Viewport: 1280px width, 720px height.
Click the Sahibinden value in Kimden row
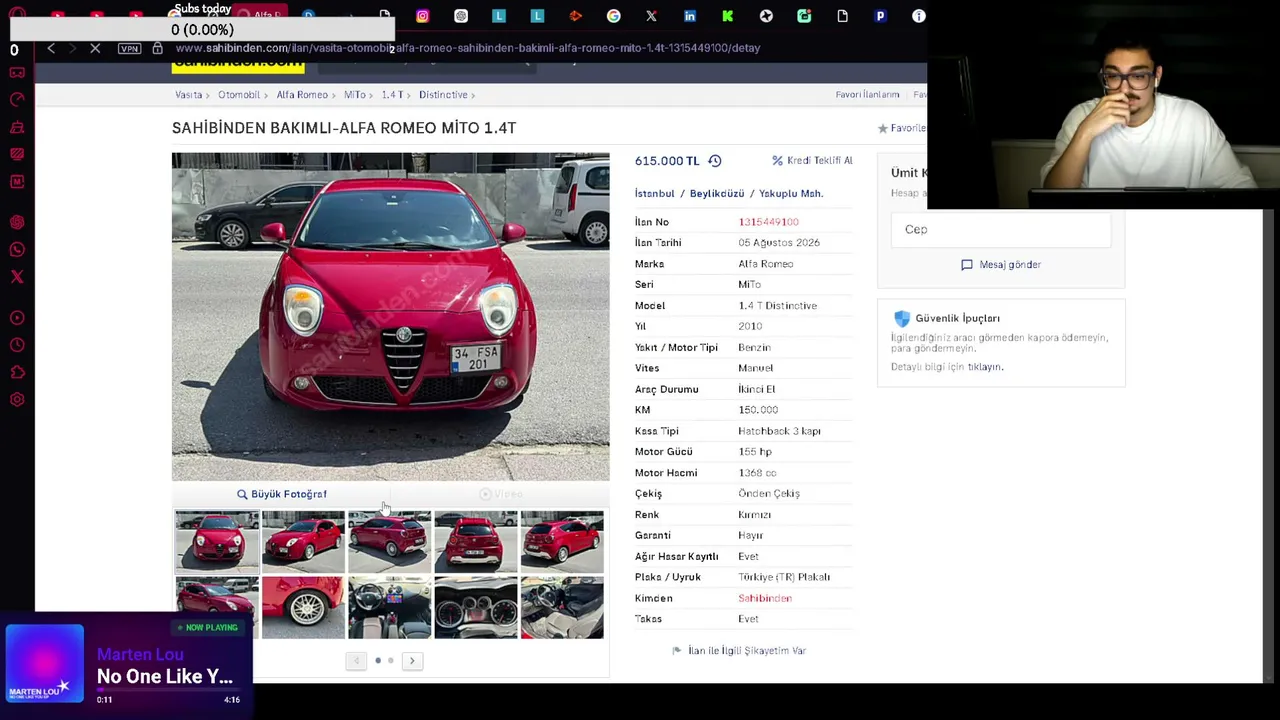pyautogui.click(x=765, y=598)
